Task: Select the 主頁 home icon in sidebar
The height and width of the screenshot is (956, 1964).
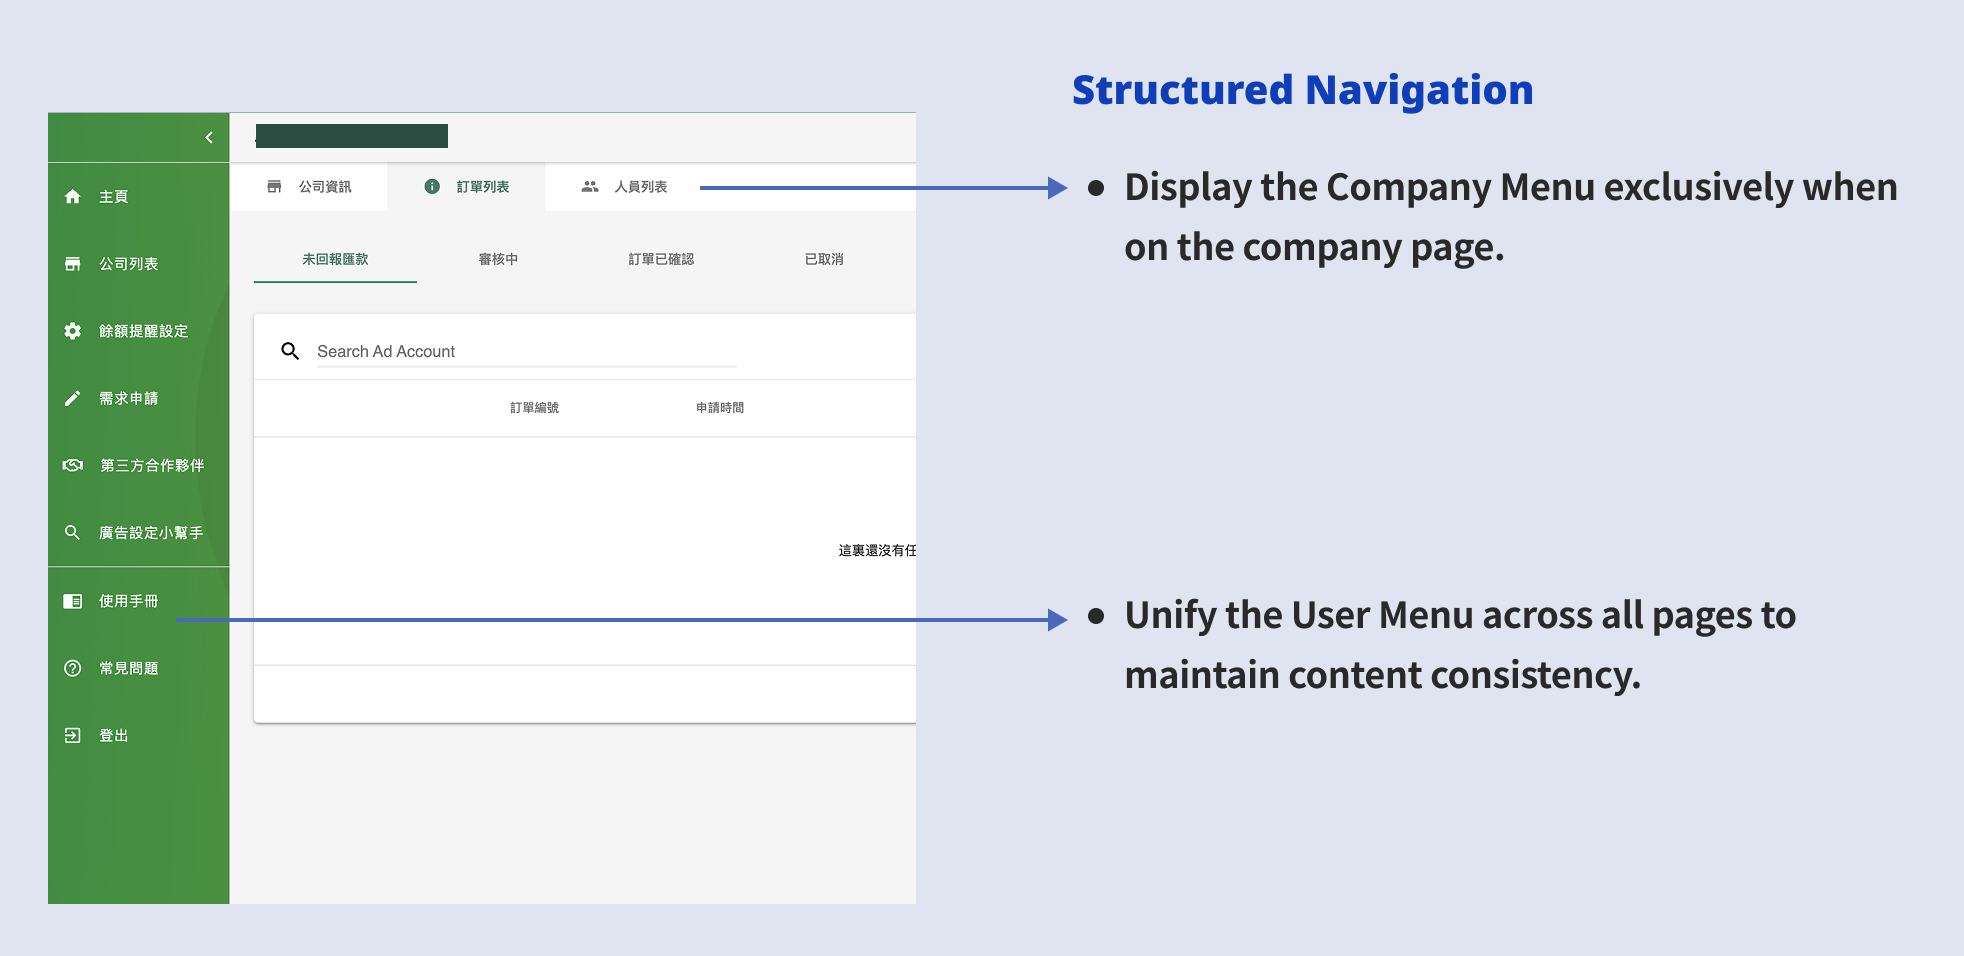Action: [x=72, y=196]
